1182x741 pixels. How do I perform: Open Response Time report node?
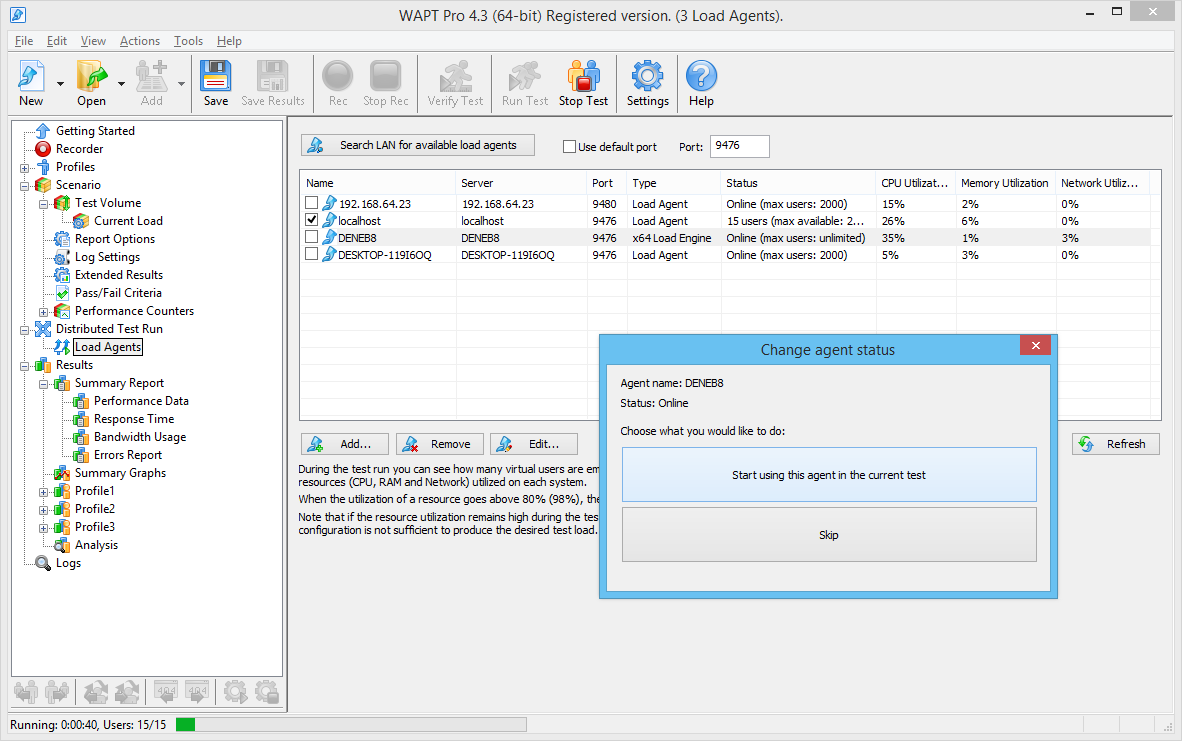coord(133,419)
